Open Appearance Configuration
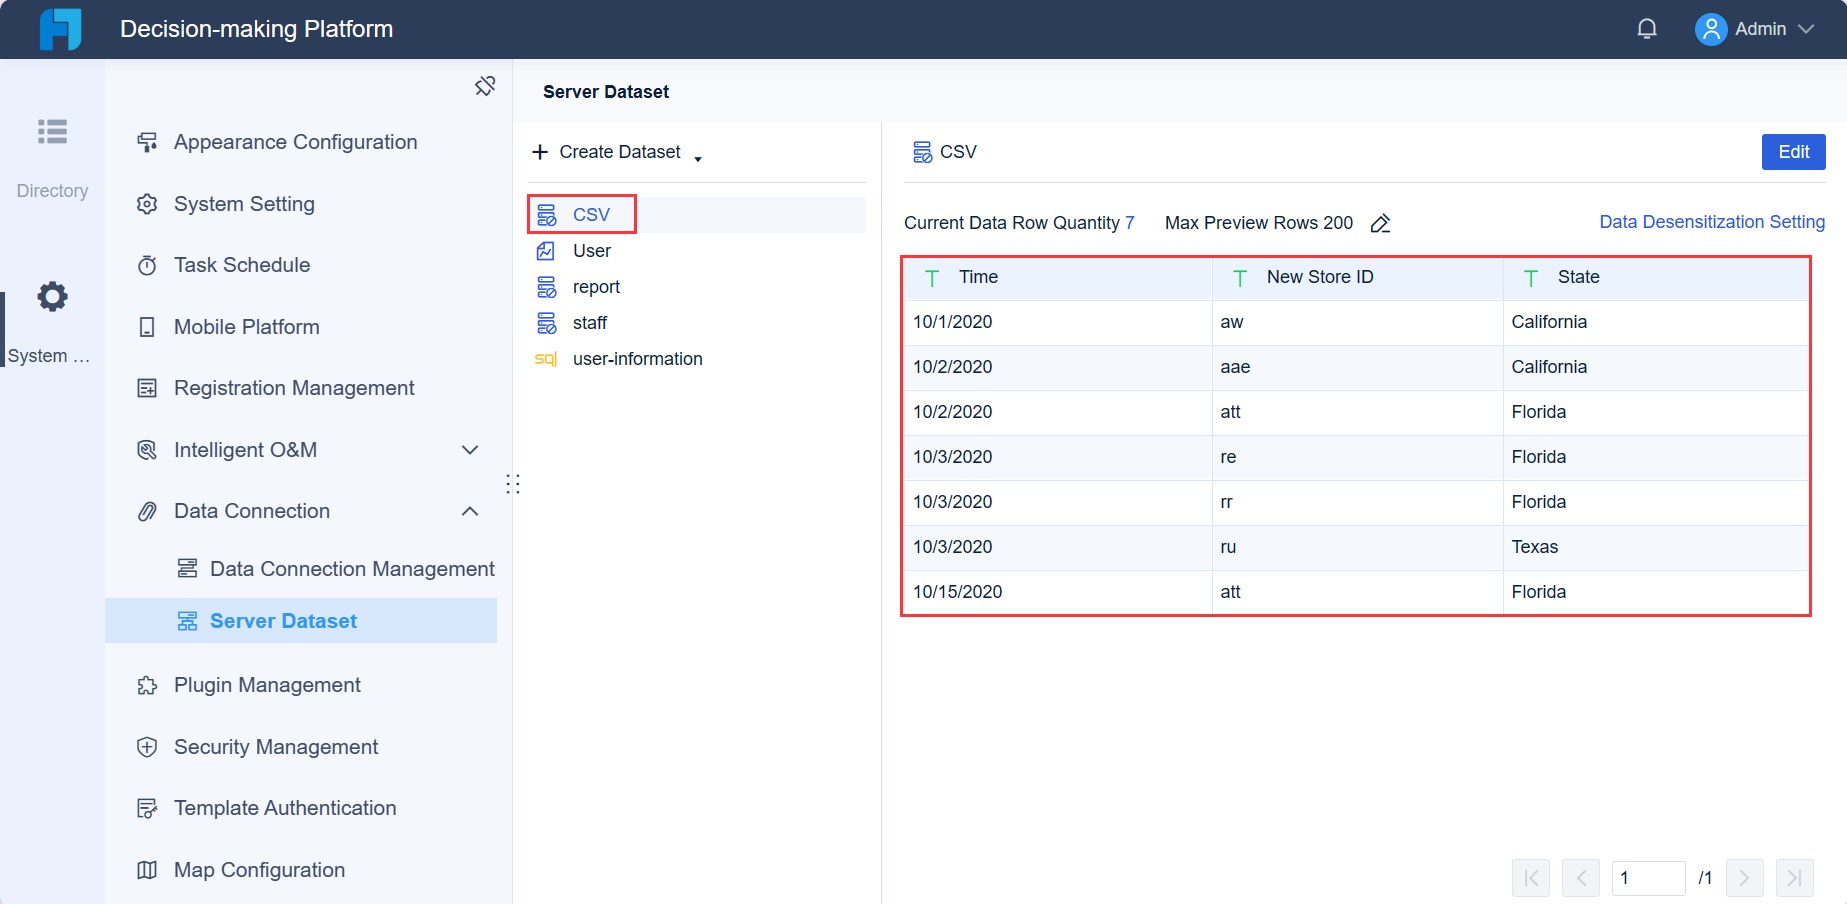1847x904 pixels. pyautogui.click(x=295, y=142)
